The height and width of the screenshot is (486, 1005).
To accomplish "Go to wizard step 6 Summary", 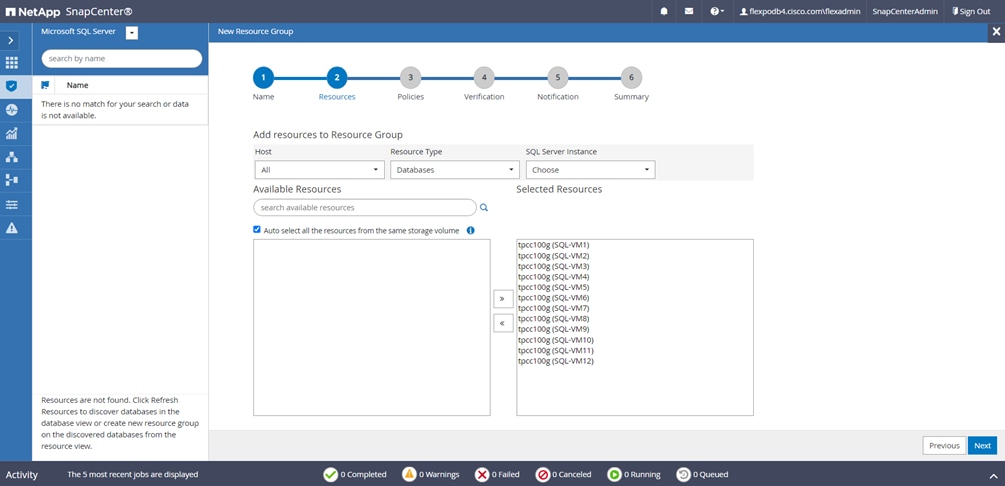I will click(x=631, y=78).
